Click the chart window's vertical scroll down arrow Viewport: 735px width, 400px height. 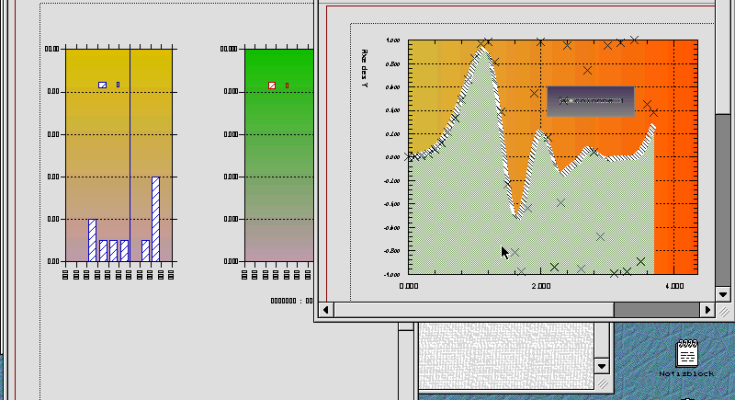[726, 294]
